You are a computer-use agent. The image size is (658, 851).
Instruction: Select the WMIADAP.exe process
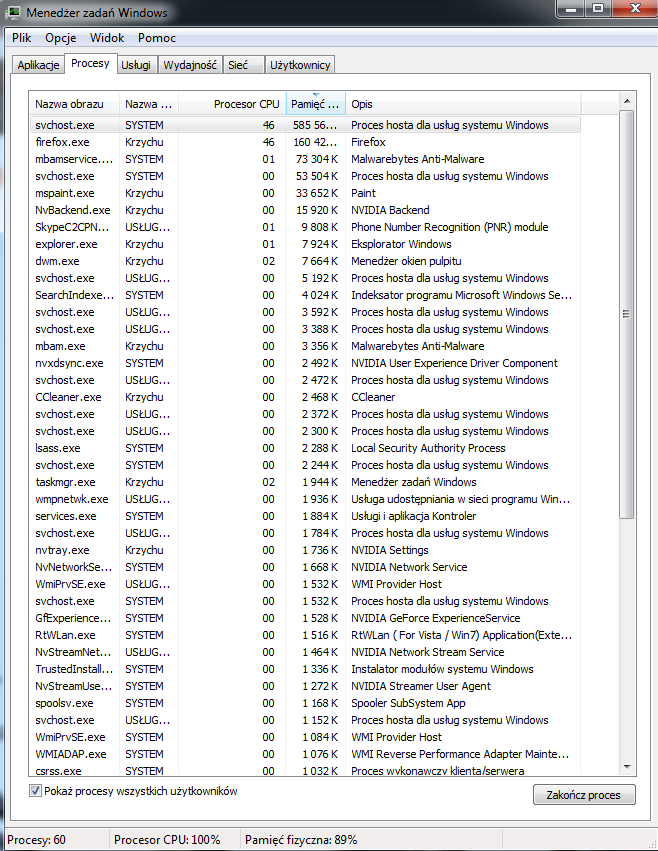click(x=305, y=754)
